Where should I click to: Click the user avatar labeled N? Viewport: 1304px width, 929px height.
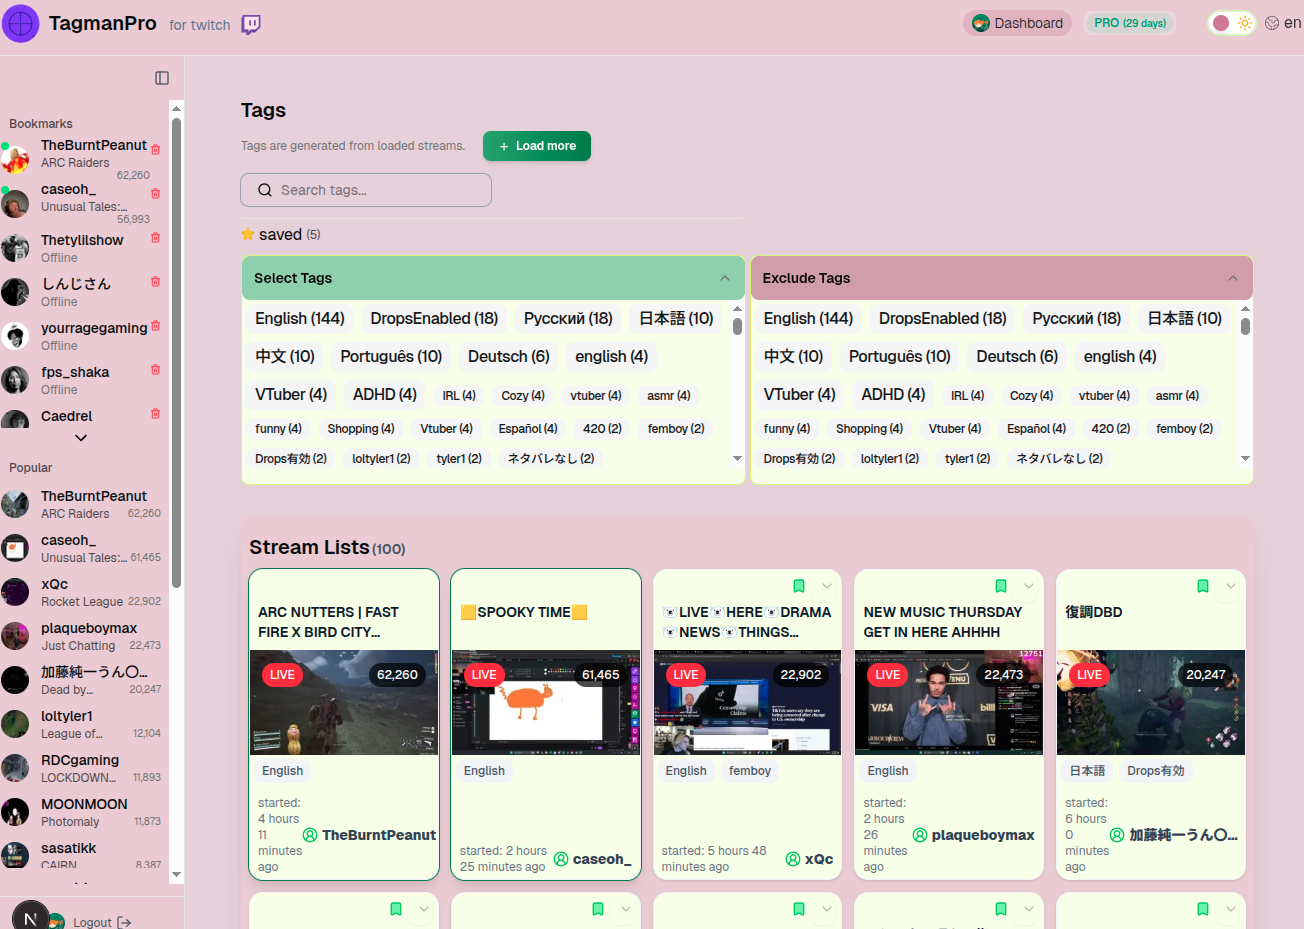point(30,916)
